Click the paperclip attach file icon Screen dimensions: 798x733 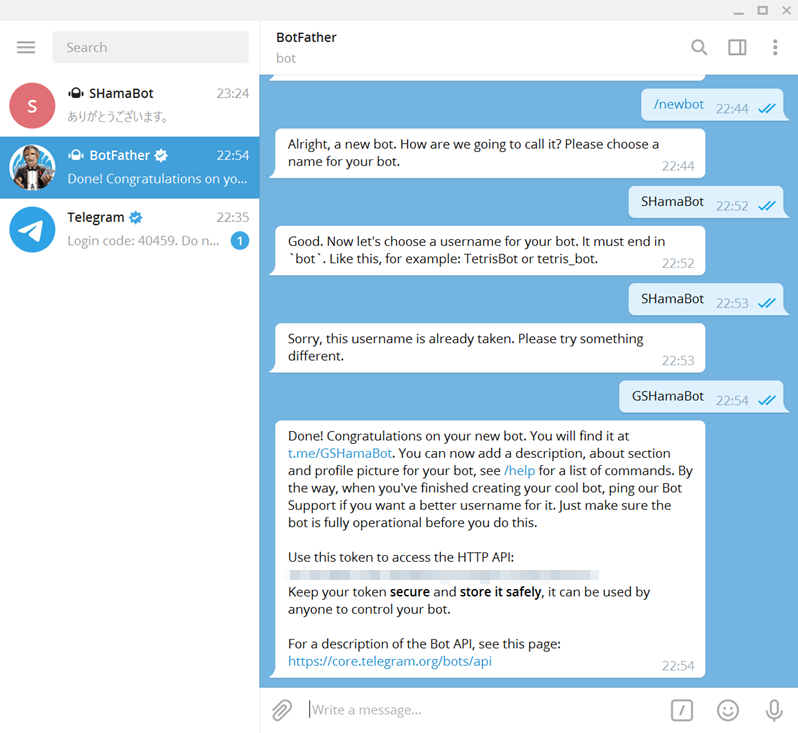282,710
